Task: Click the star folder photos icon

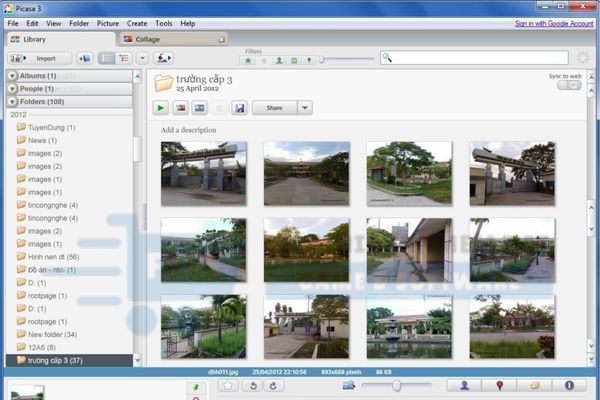Action: coord(220,108)
